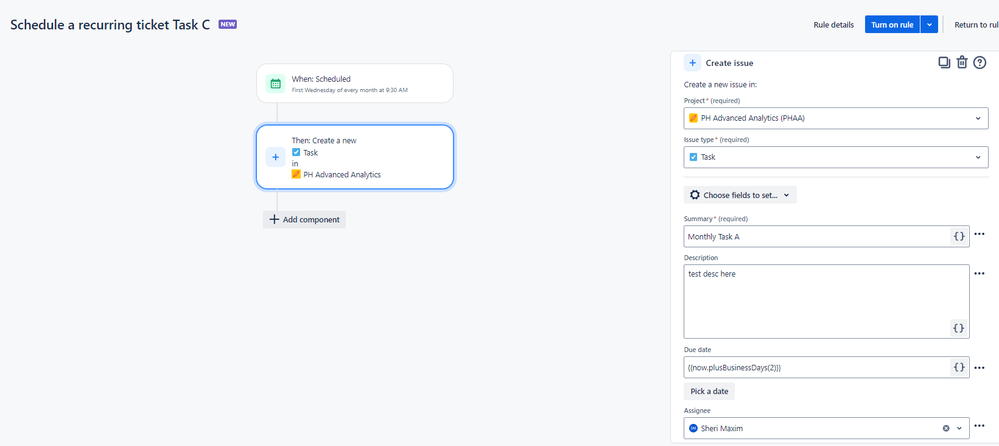Insert smart value in Summary field
The image size is (999, 446).
959,236
